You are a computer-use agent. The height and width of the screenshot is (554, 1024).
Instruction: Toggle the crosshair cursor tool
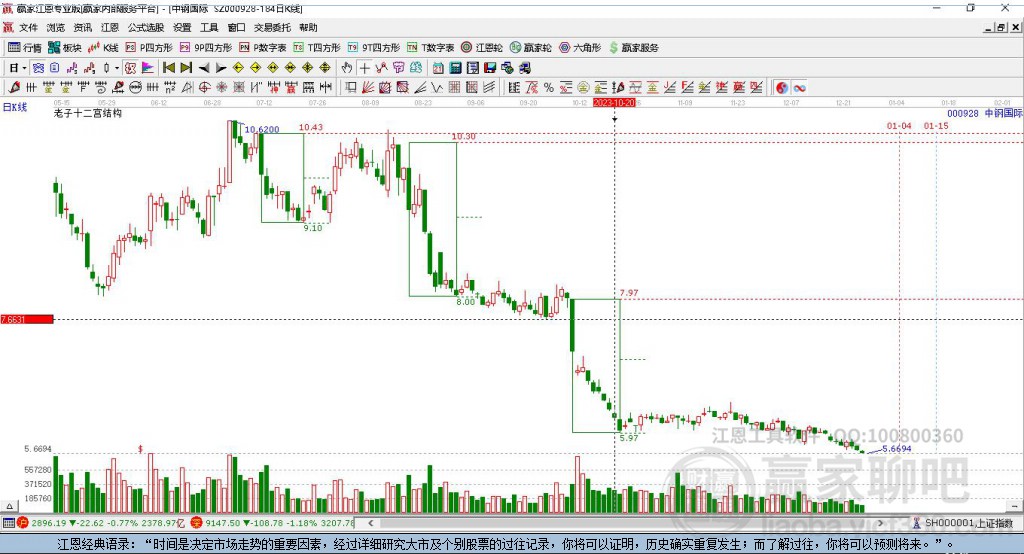(364, 68)
